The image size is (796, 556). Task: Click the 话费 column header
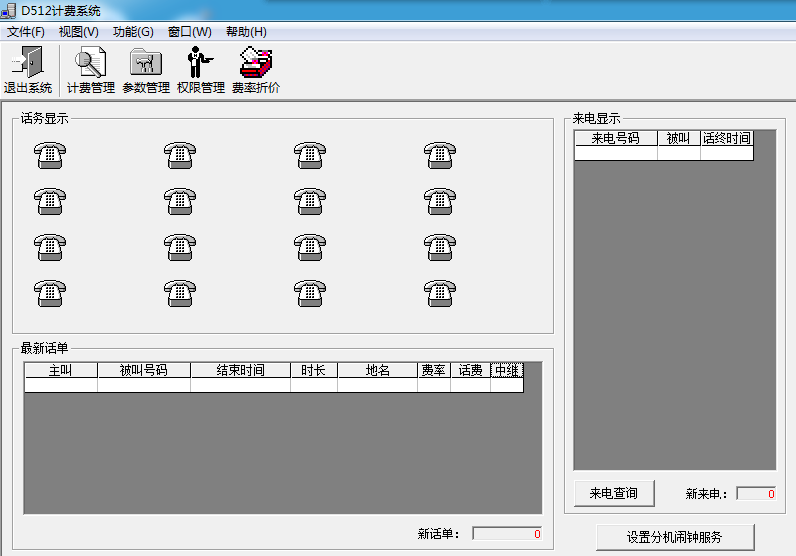coord(470,370)
